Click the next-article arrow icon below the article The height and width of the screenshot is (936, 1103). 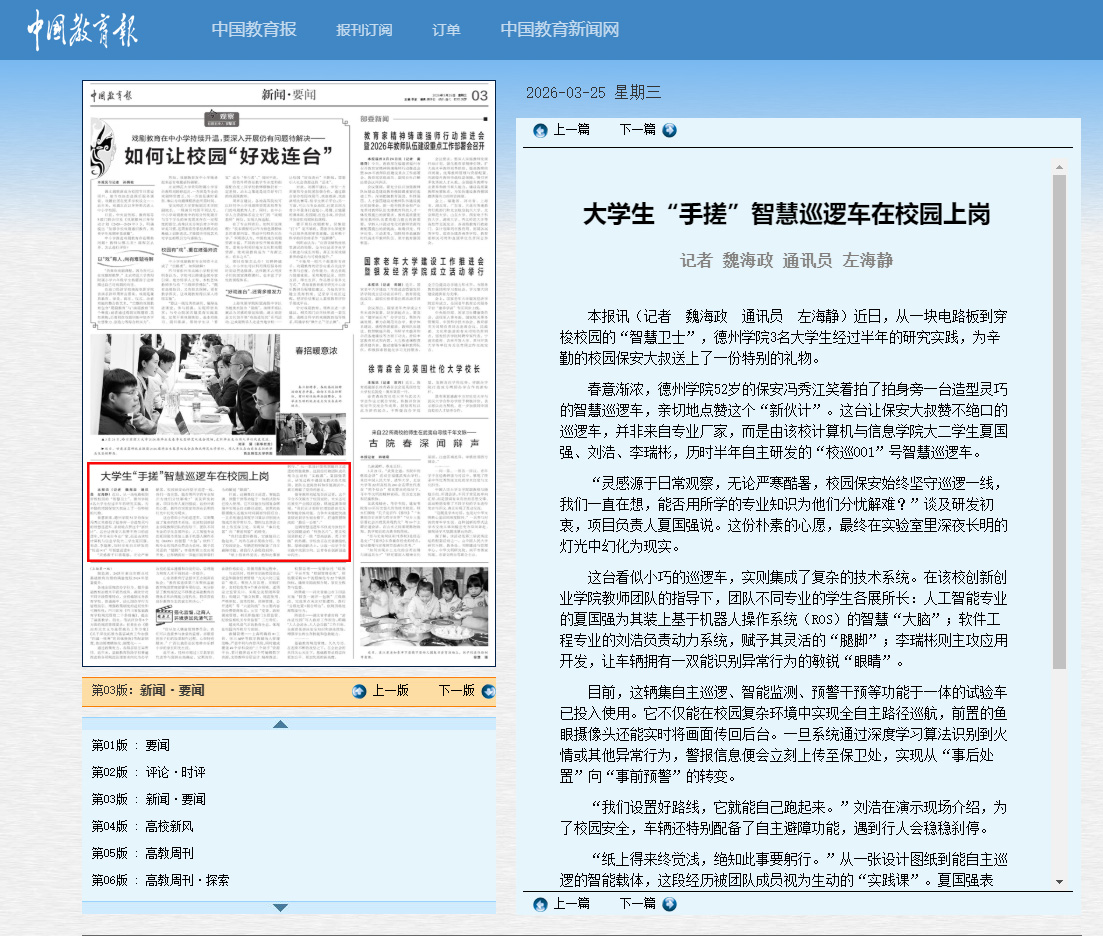point(669,904)
